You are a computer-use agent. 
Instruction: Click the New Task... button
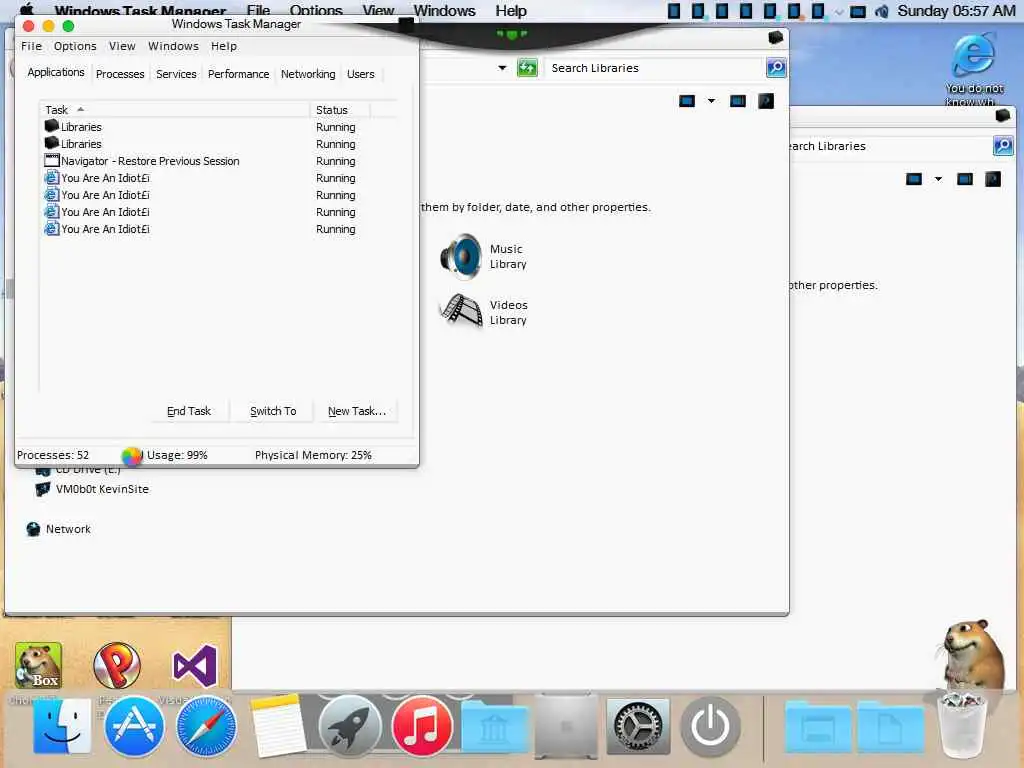(357, 411)
